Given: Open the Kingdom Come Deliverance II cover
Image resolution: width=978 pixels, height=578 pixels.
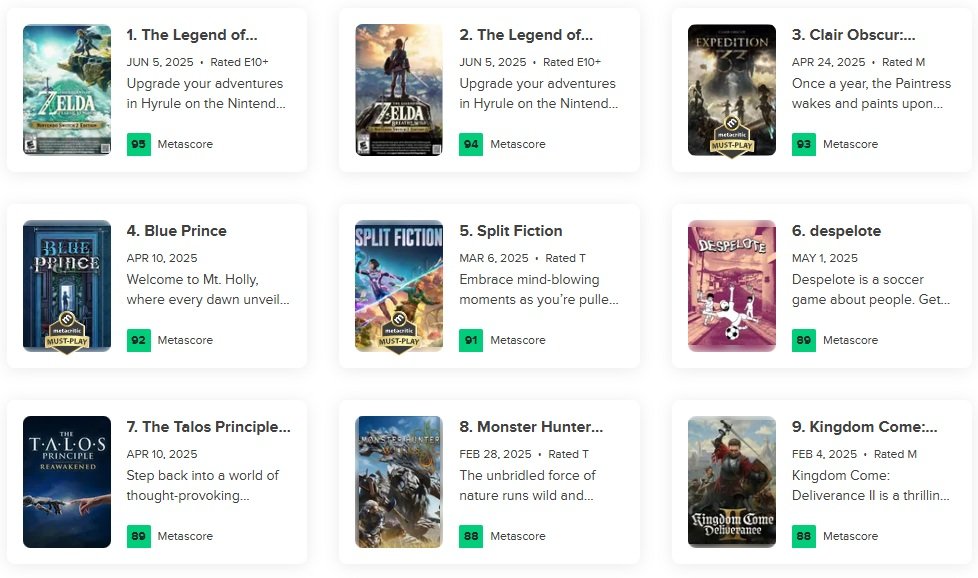Looking at the screenshot, I should pyautogui.click(x=732, y=482).
